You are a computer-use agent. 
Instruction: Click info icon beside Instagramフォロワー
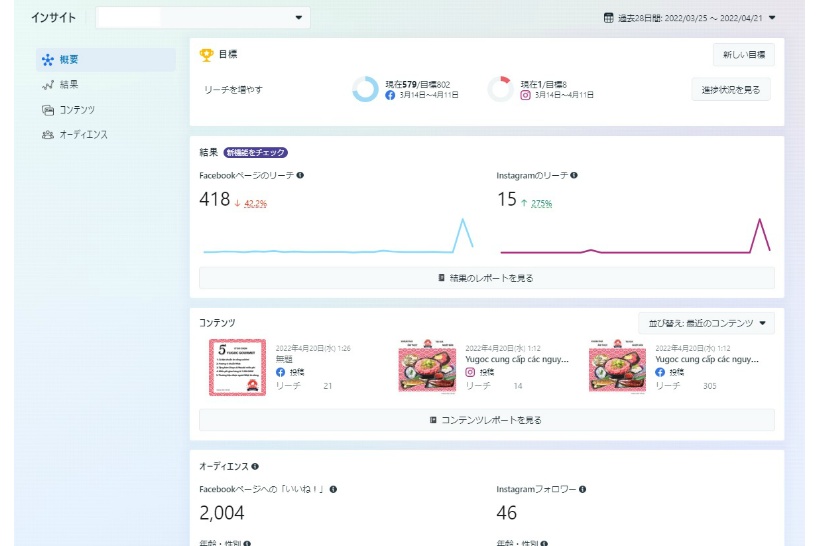click(x=582, y=490)
